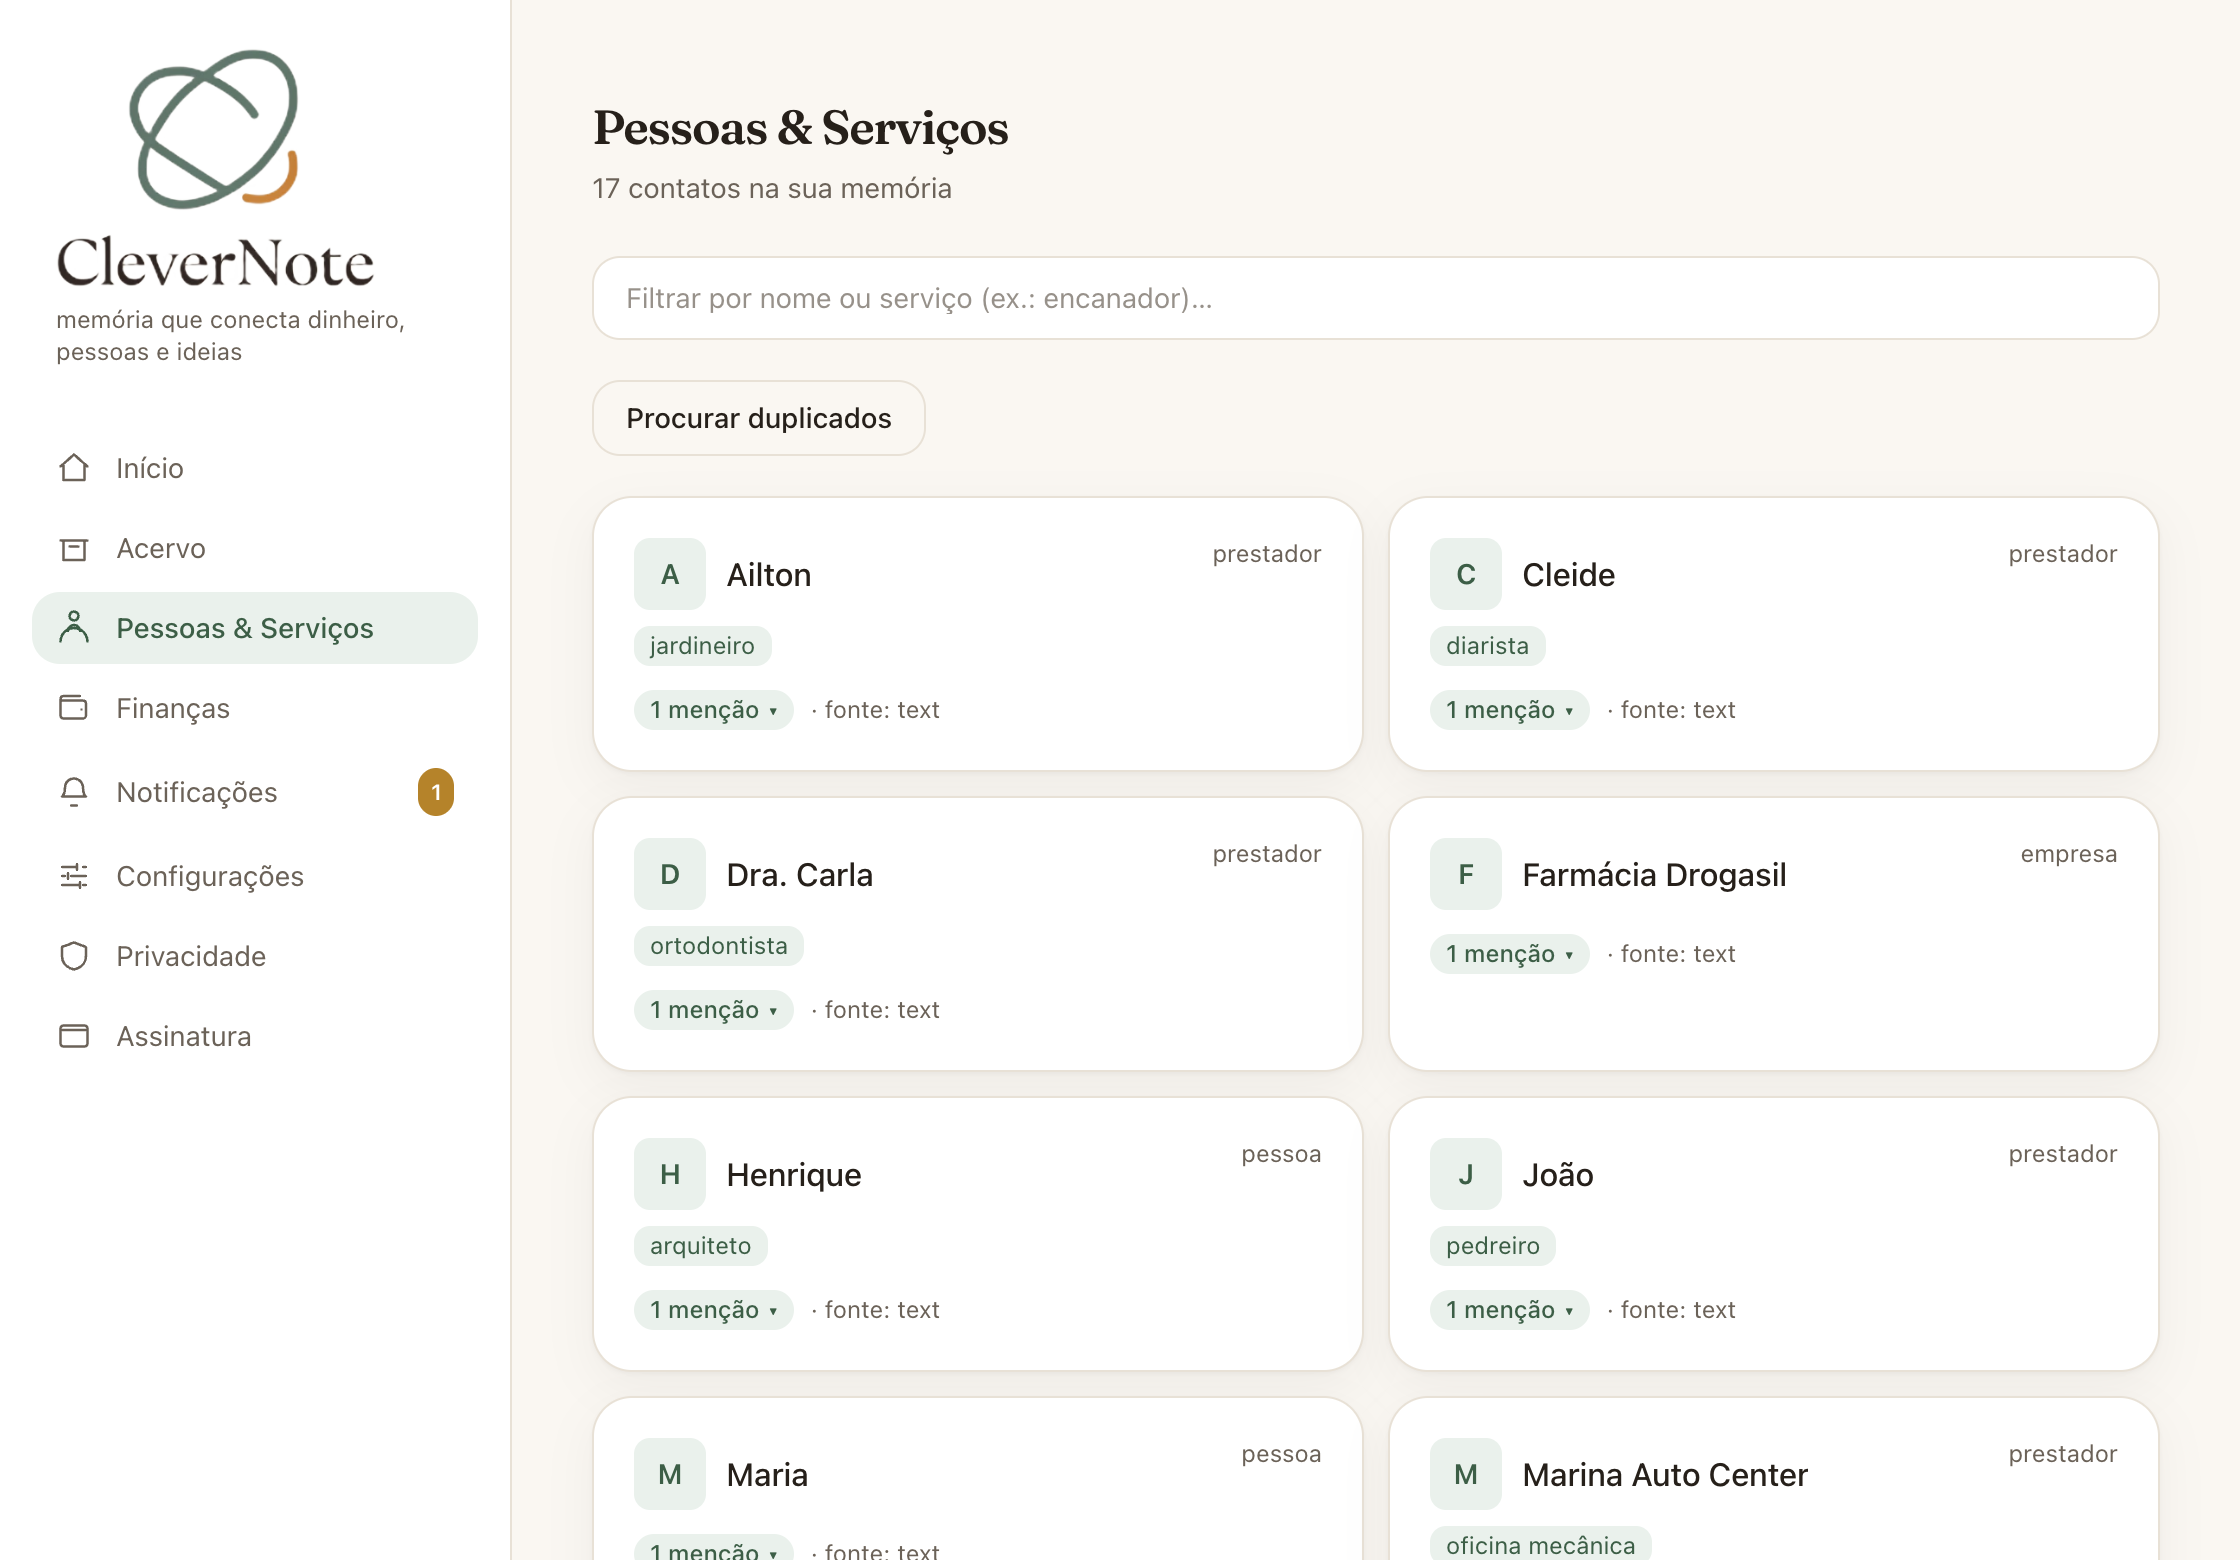Click the Procurar duplicados button
Viewport: 2240px width, 1560px height.
click(x=759, y=418)
